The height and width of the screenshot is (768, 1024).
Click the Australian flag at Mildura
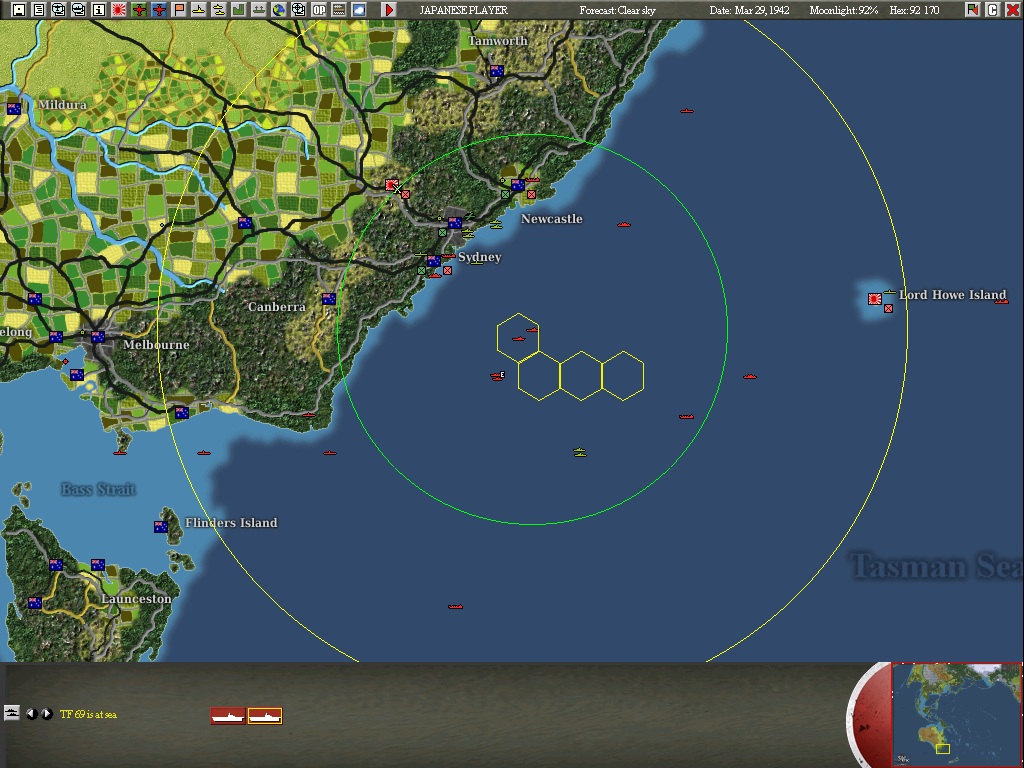[14, 108]
